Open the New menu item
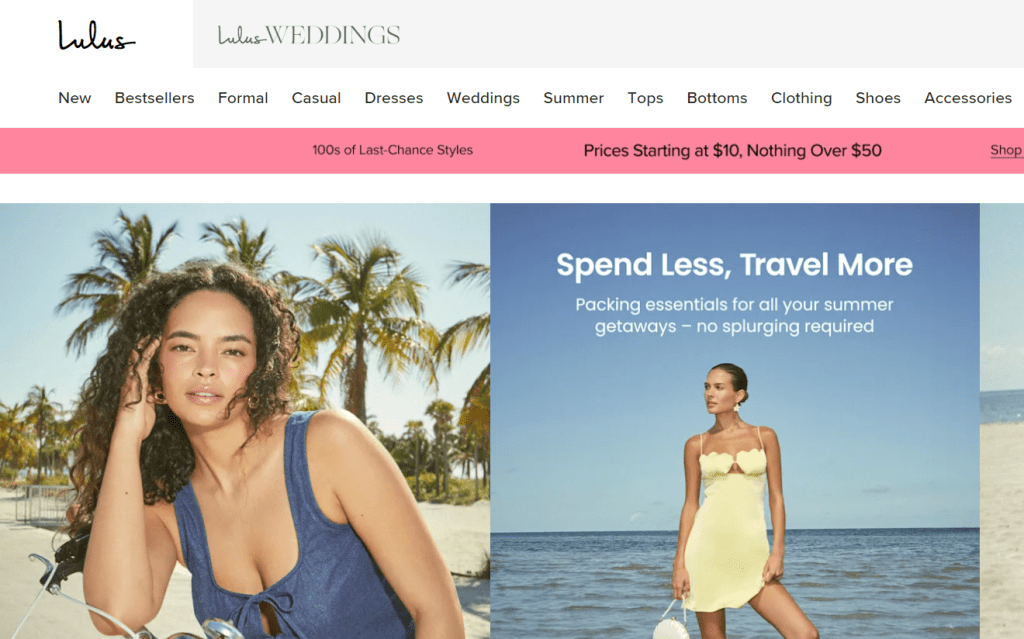Screen dimensions: 1024x639 pos(74,98)
